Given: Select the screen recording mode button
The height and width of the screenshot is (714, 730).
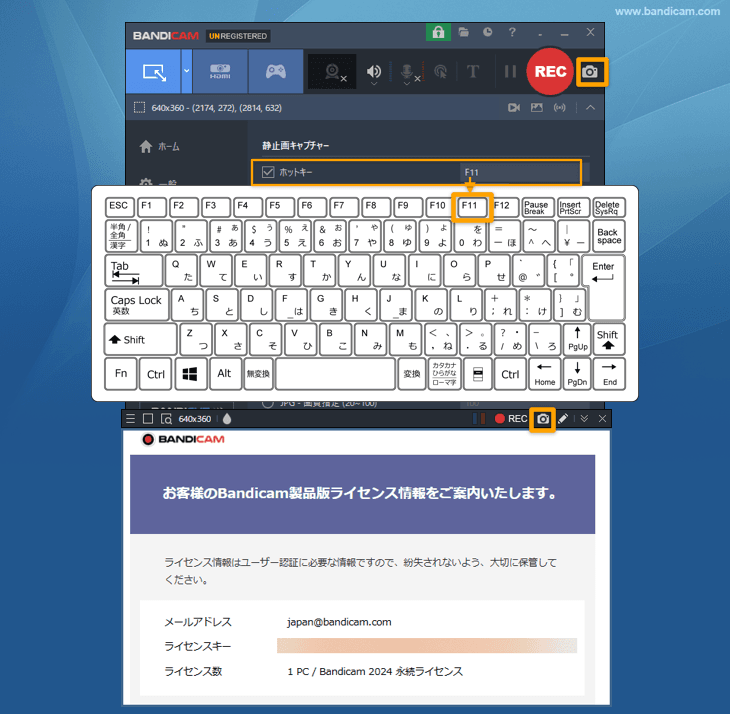Looking at the screenshot, I should click(153, 72).
